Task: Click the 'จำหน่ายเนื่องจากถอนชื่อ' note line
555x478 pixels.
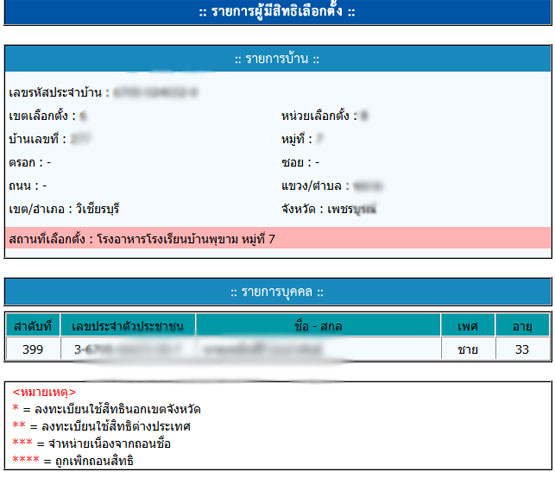Action: tap(92, 444)
